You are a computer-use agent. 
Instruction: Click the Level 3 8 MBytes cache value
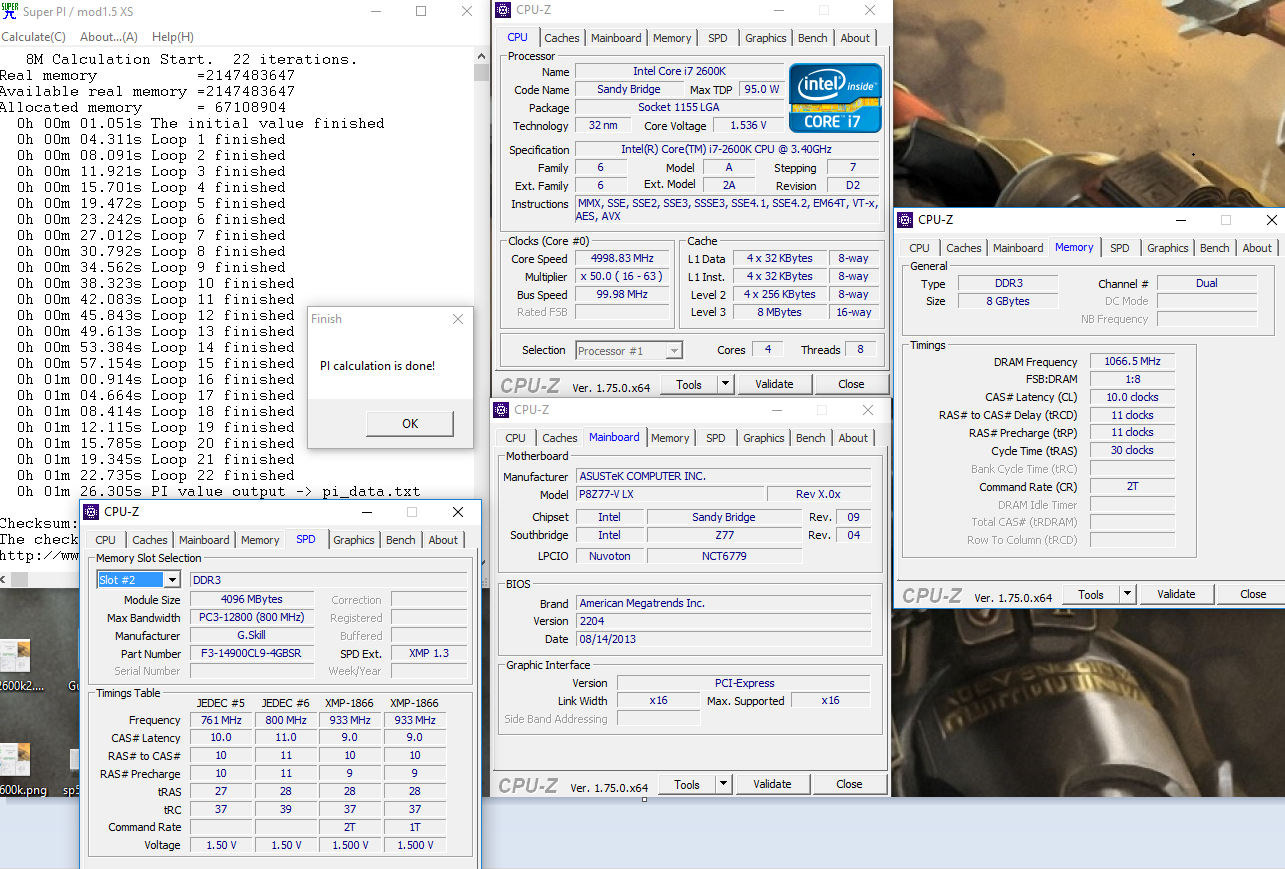click(x=780, y=313)
